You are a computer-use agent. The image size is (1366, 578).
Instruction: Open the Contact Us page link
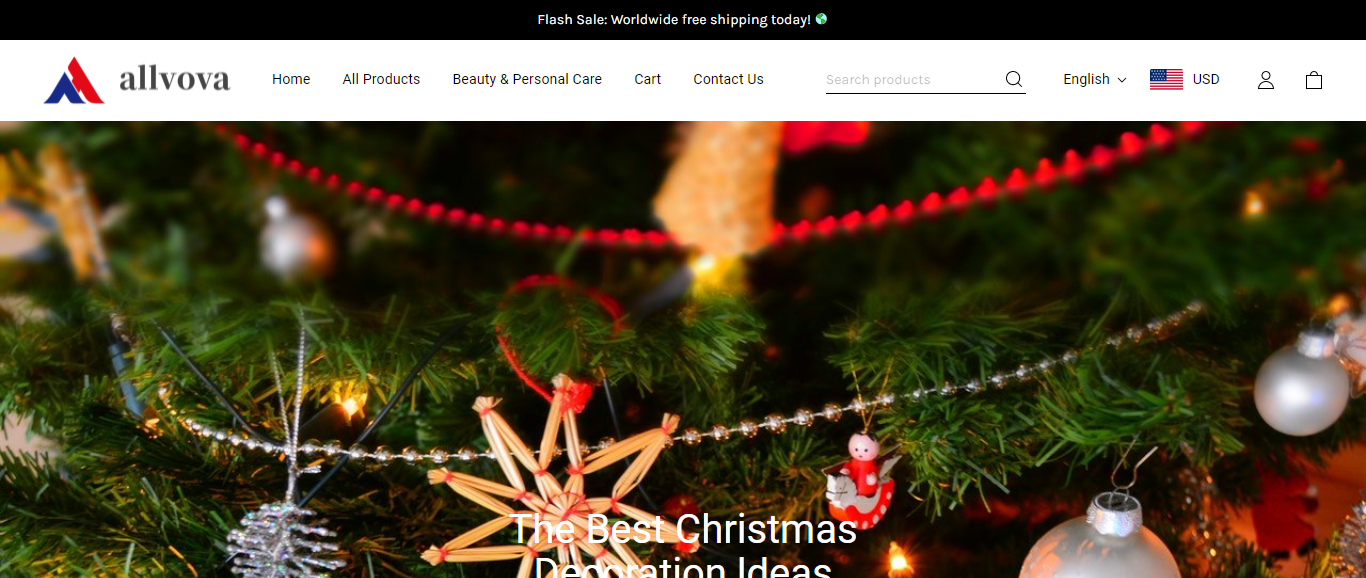click(x=728, y=79)
